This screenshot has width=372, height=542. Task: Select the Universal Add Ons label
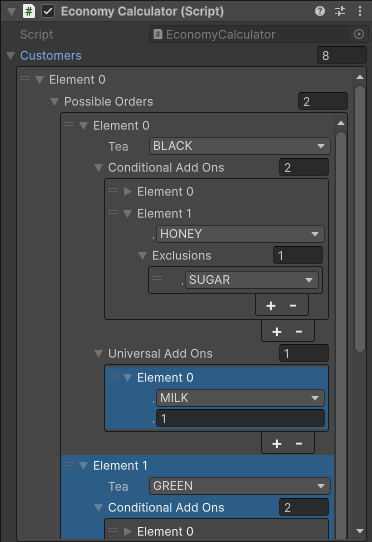(x=160, y=354)
